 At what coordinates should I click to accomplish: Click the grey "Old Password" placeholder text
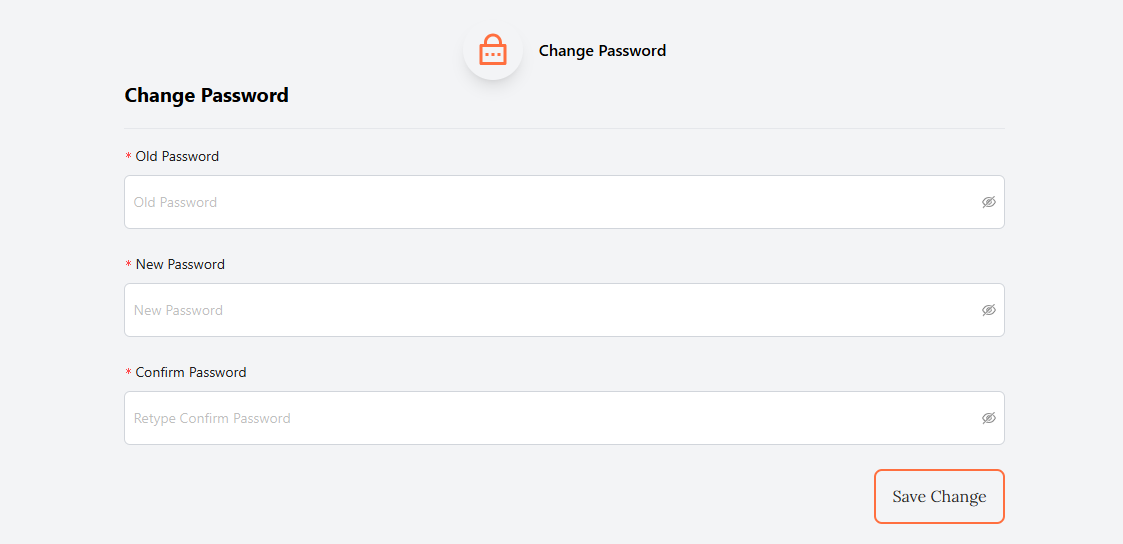[x=175, y=203]
